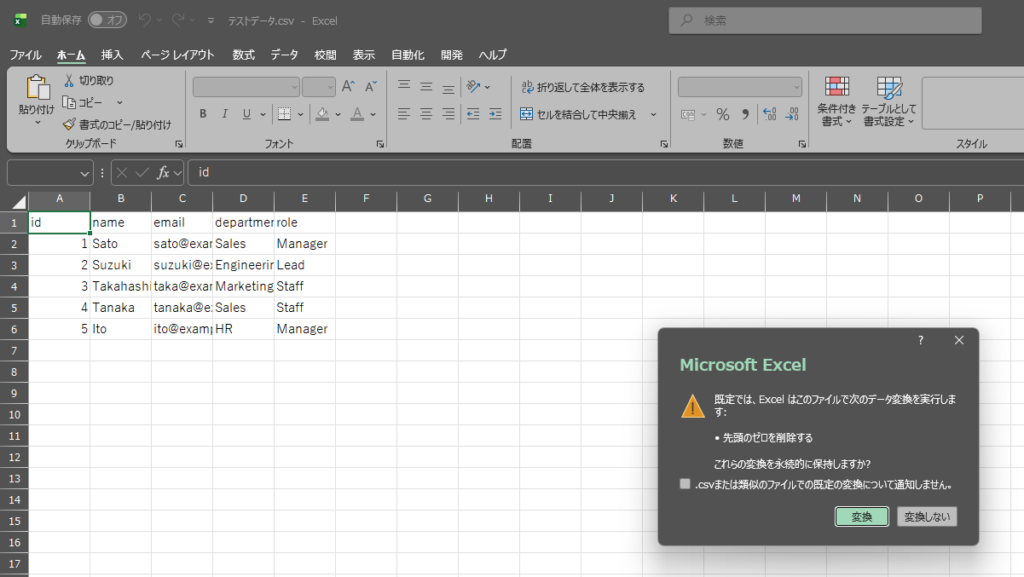Click the insert function fx icon
The height and width of the screenshot is (577, 1024).
point(163,172)
